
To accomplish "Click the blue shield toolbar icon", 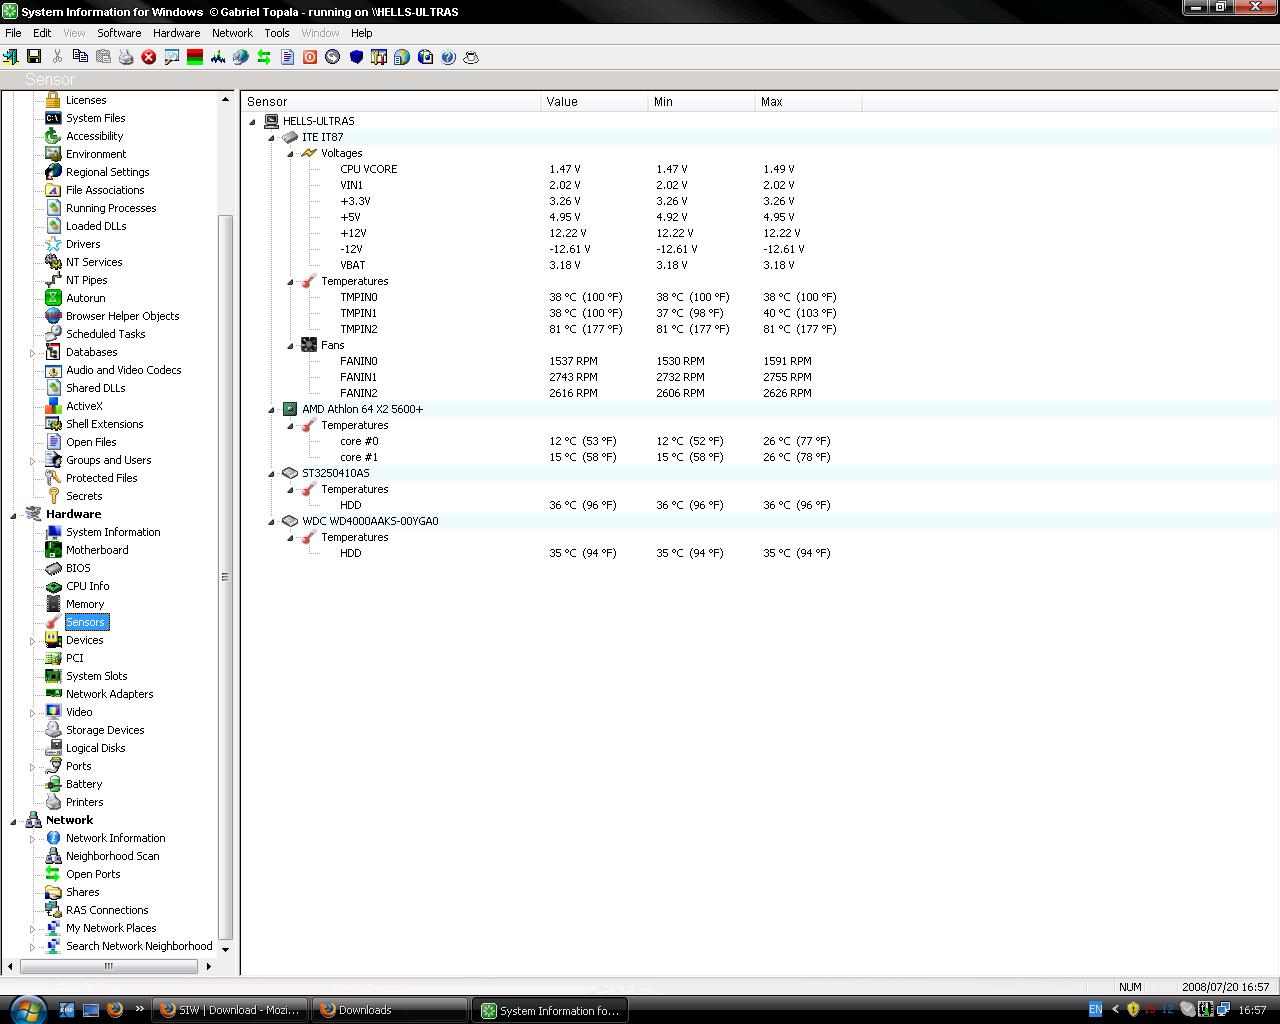I will click(356, 57).
